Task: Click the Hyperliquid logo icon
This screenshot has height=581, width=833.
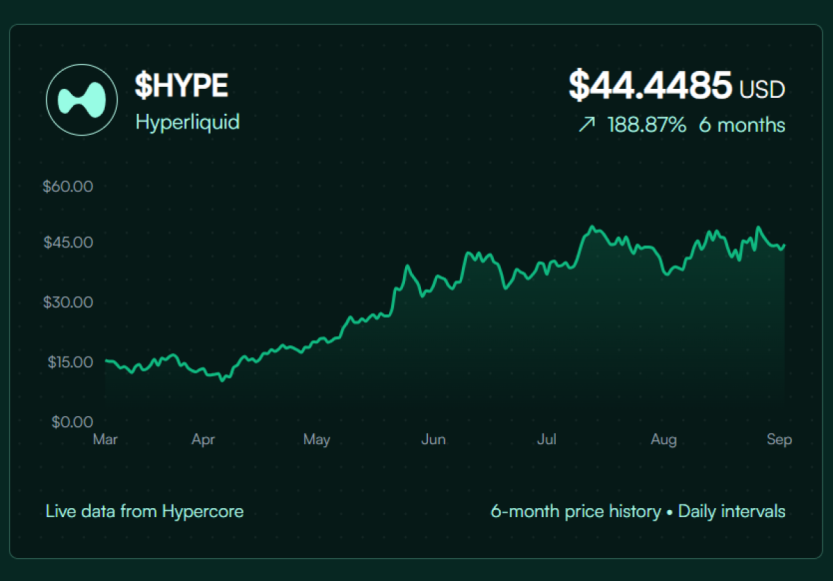Action: click(x=82, y=100)
